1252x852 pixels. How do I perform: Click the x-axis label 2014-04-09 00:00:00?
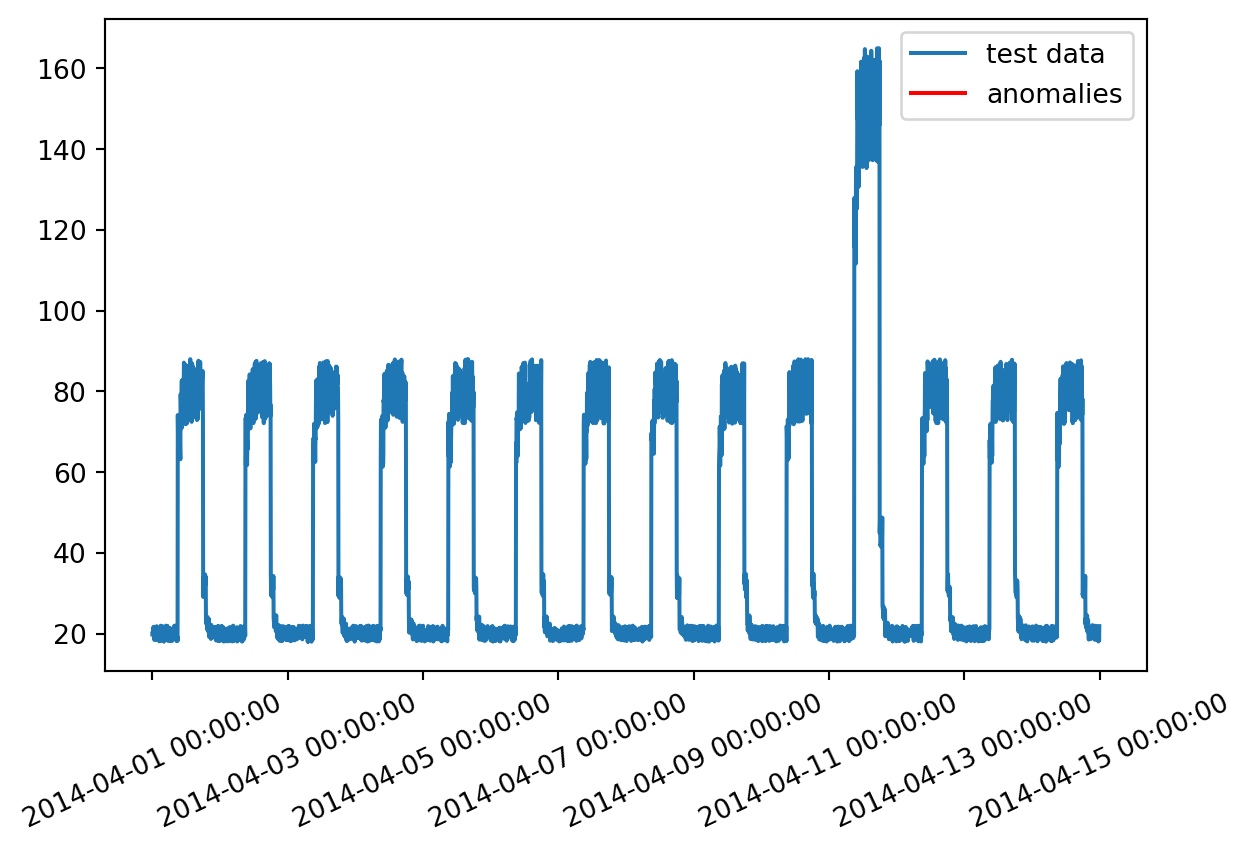[694, 760]
